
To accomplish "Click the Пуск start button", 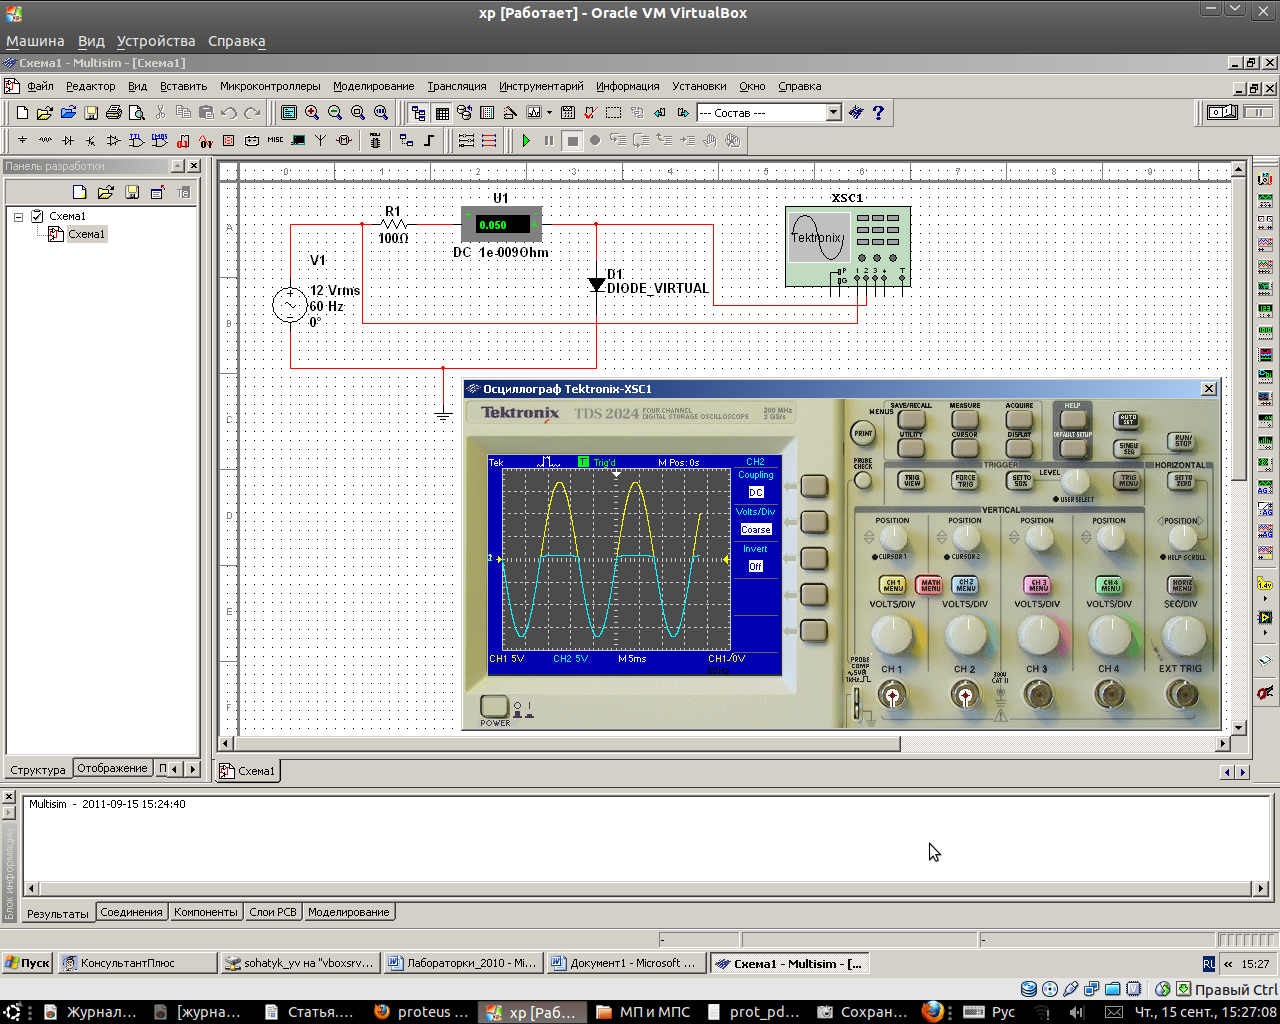I will point(27,963).
